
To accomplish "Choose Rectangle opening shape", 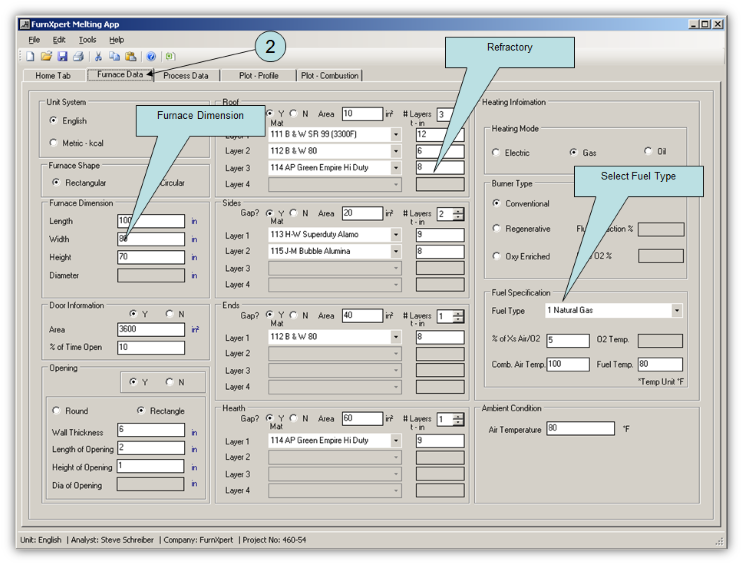I will click(141, 410).
